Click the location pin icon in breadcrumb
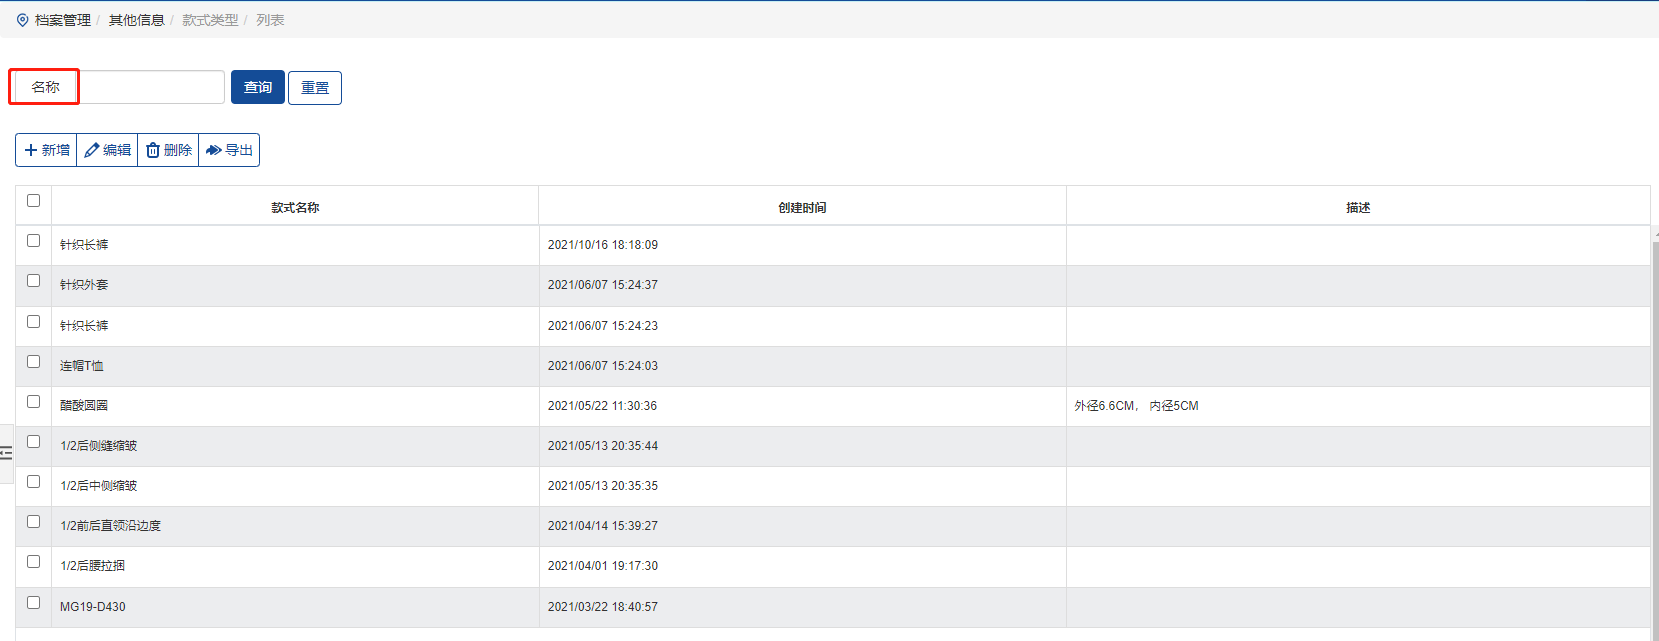 coord(23,20)
